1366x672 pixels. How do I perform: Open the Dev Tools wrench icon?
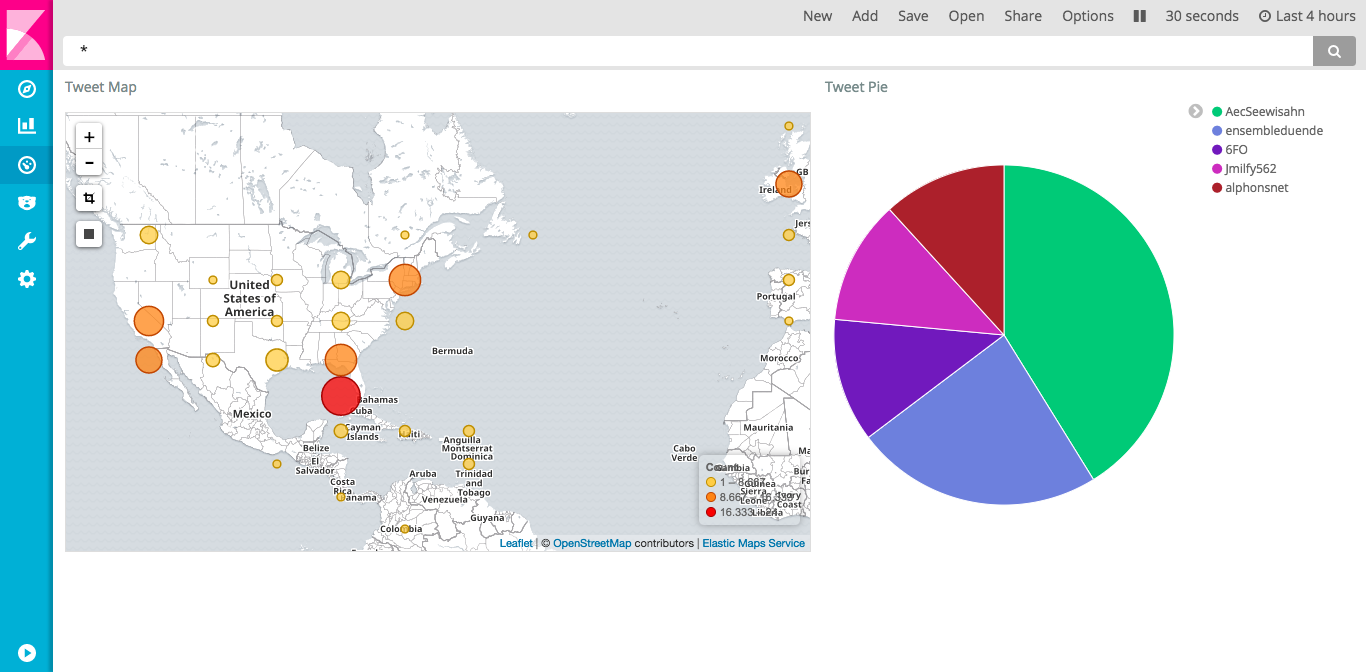tap(27, 241)
